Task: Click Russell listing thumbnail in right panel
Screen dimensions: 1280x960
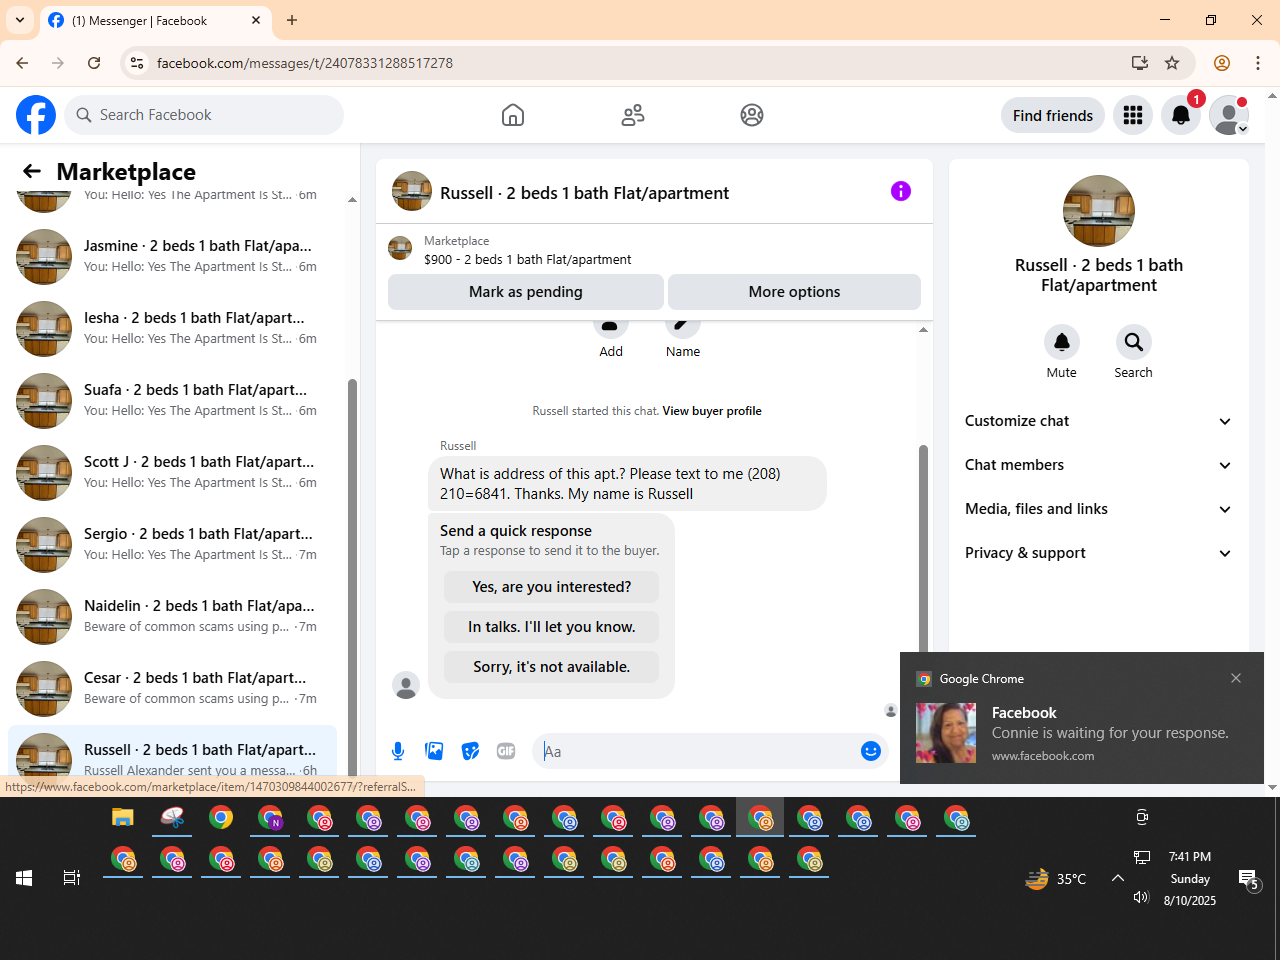Action: pos(1099,211)
